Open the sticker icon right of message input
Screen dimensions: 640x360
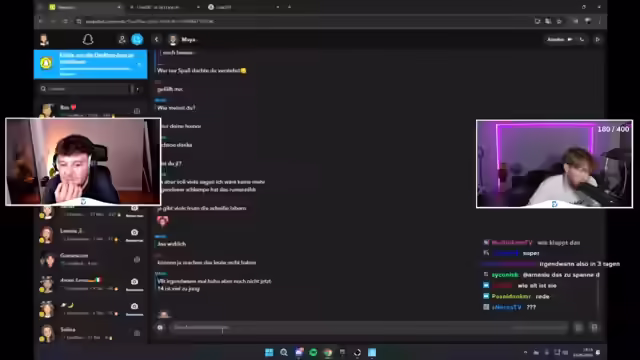tap(578, 327)
